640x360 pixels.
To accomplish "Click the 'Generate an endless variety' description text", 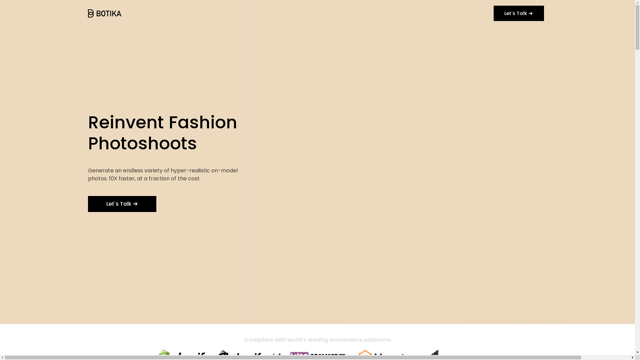I will [x=163, y=174].
